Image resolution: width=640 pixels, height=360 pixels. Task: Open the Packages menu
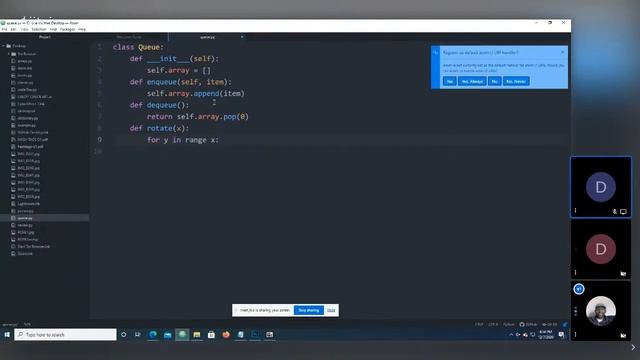point(67,29)
